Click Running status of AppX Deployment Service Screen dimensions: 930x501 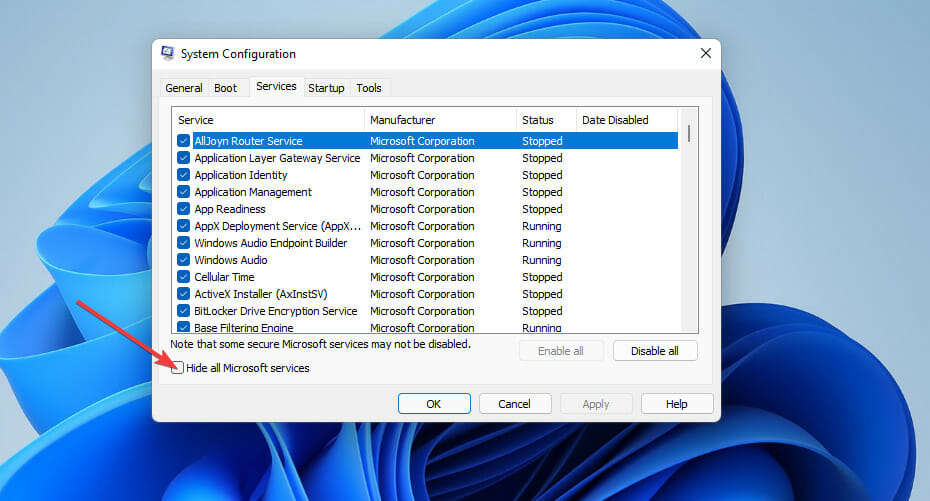tap(542, 226)
